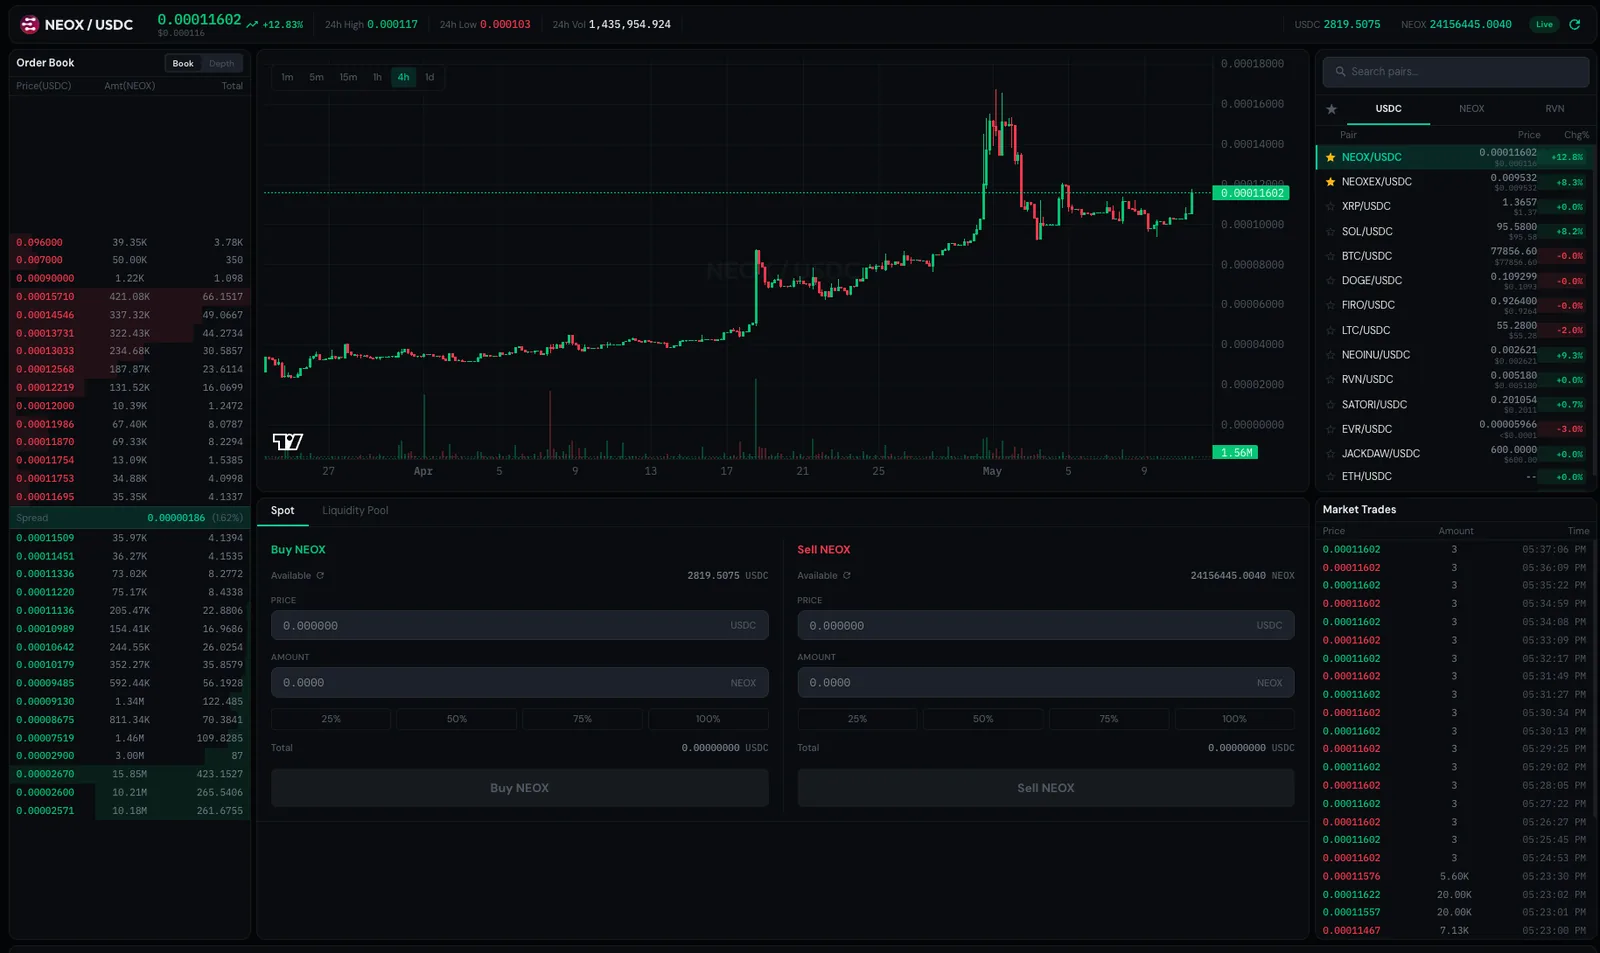Screen dimensions: 1600x953
Task: Focus the Sell NEOX price field
Action: click(x=1046, y=626)
